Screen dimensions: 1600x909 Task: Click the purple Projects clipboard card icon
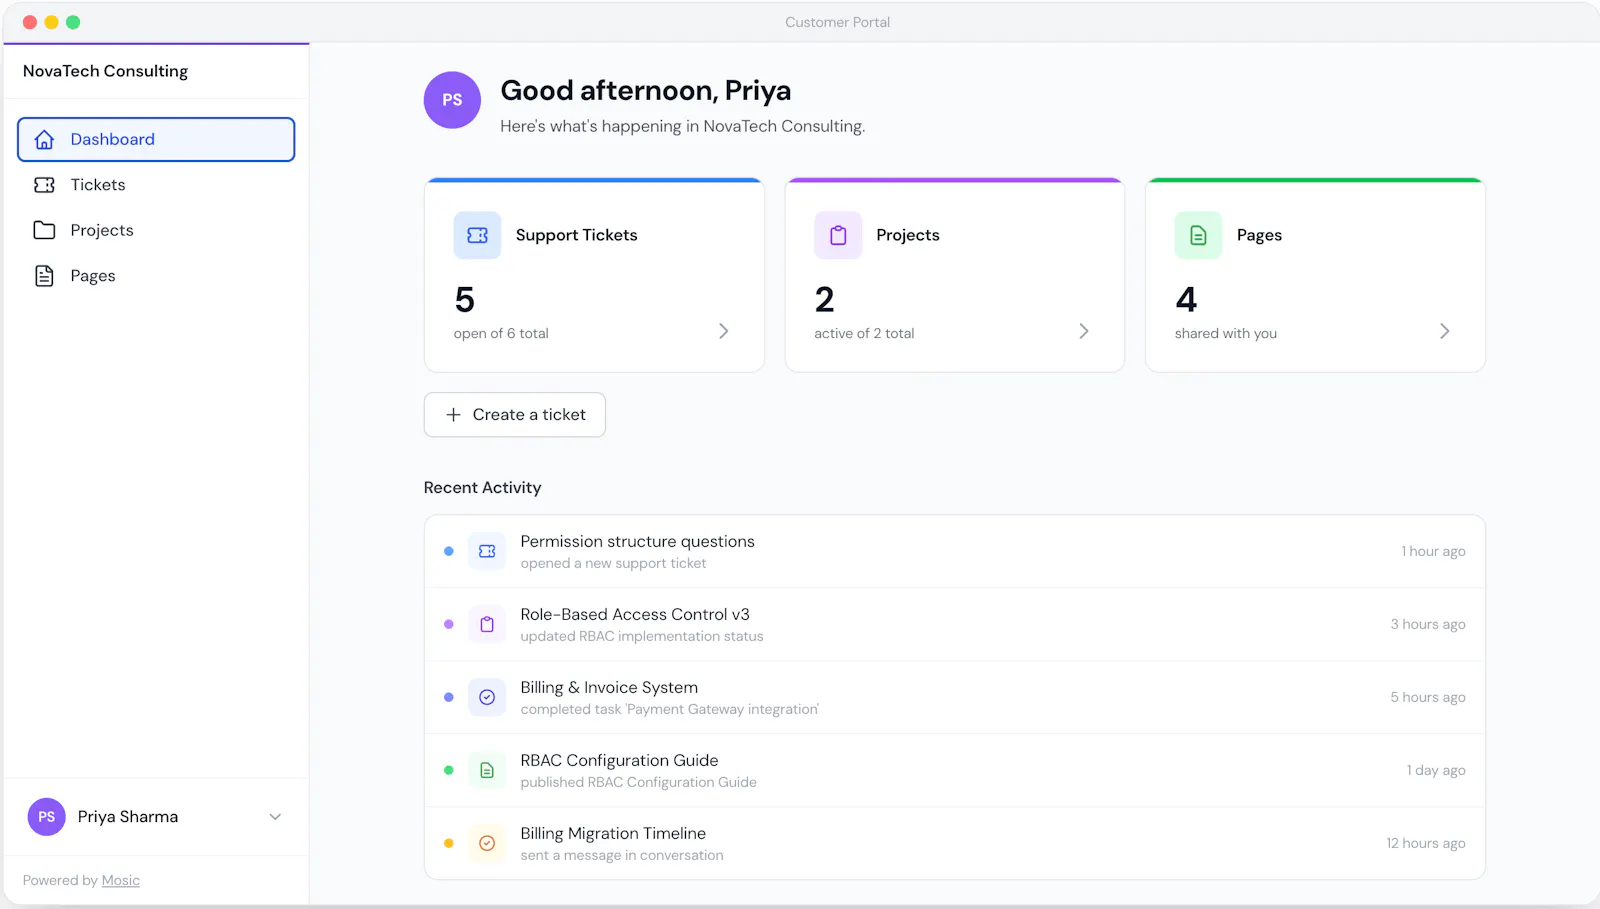click(838, 235)
